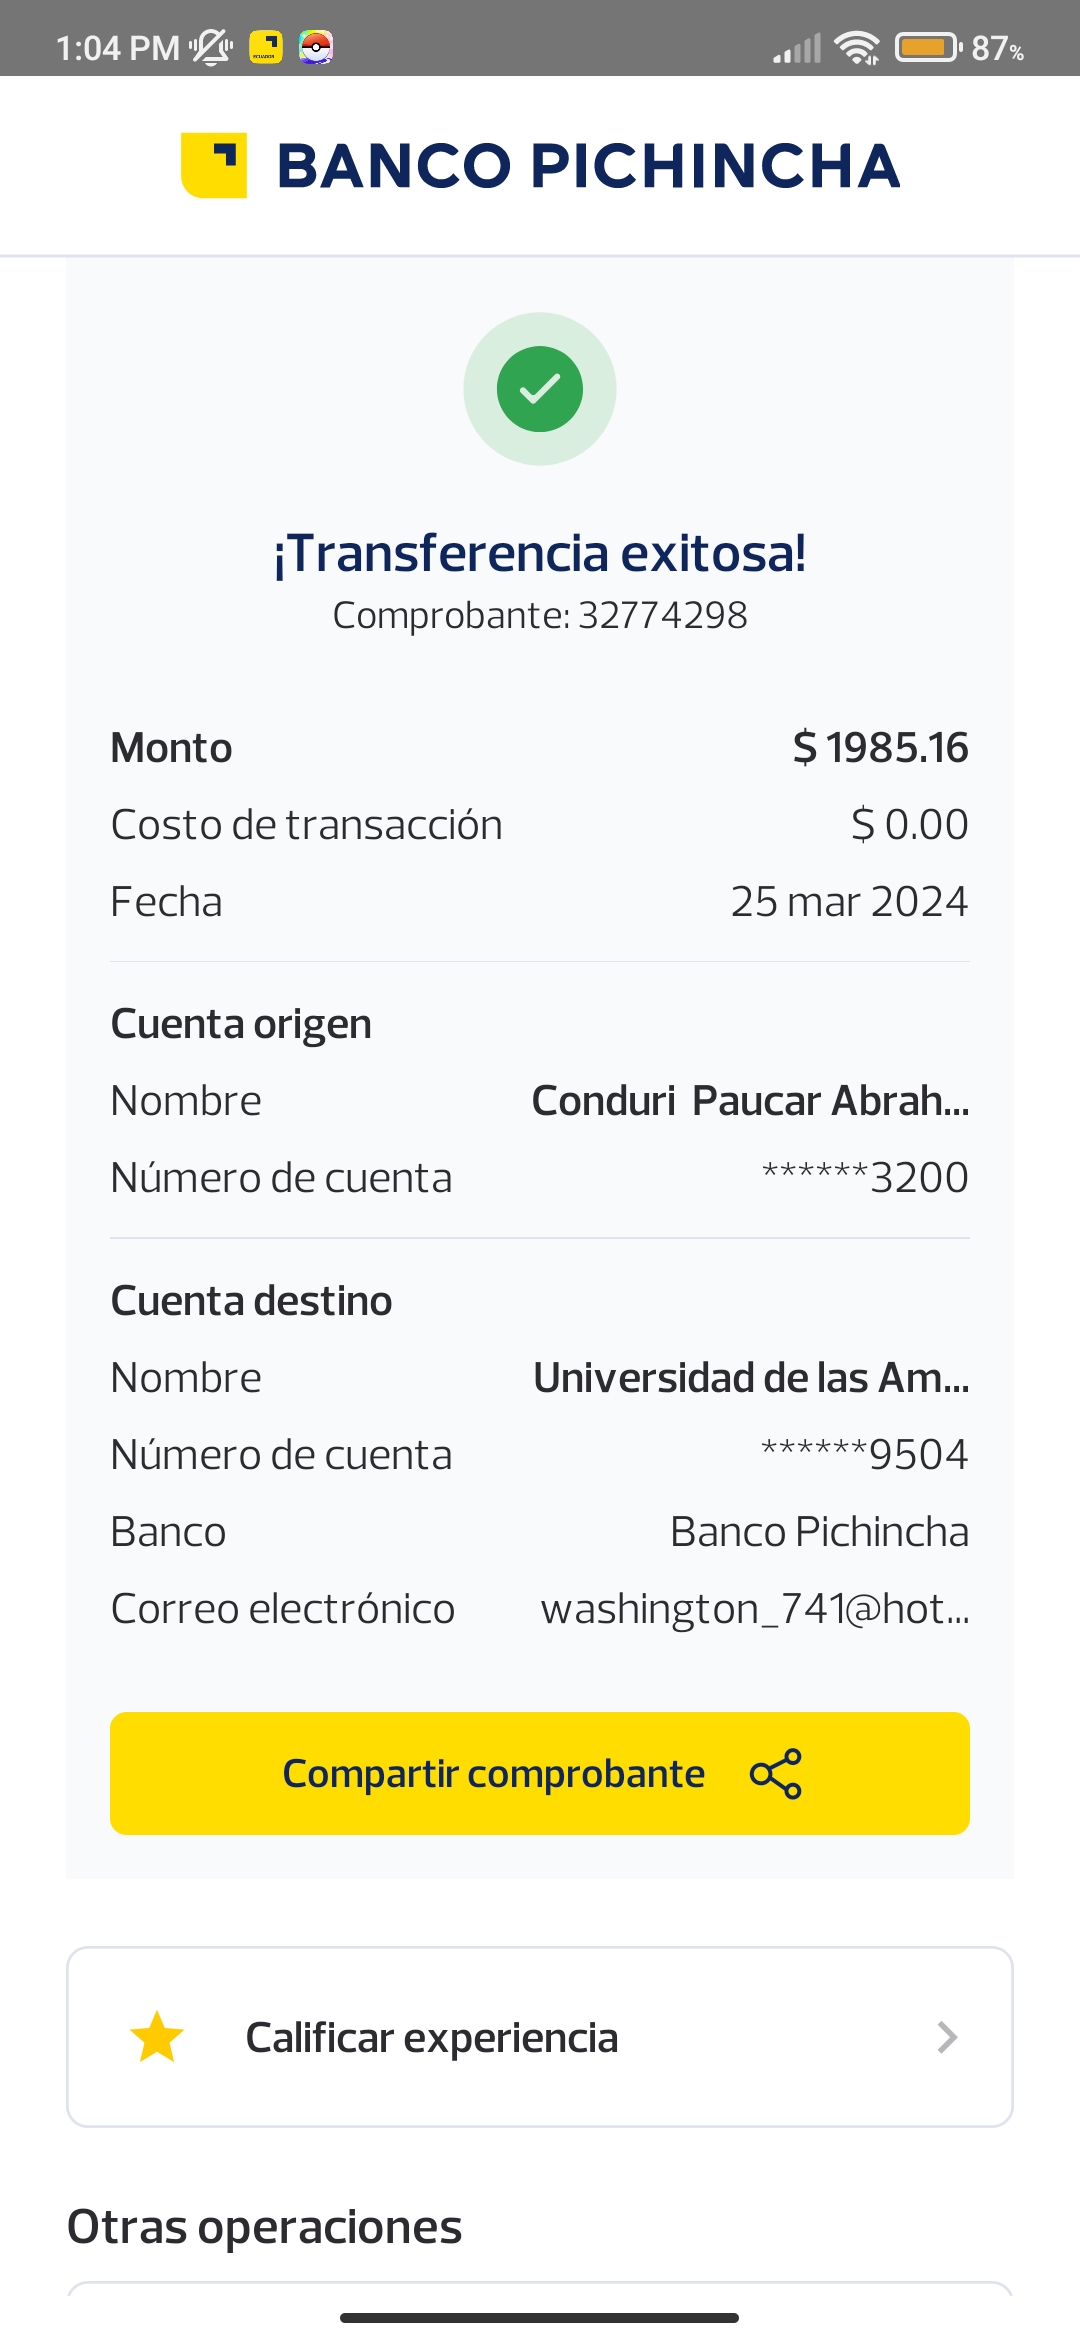Tap the Otras operaciones section heading
The width and height of the screenshot is (1080, 2340).
[265, 2227]
